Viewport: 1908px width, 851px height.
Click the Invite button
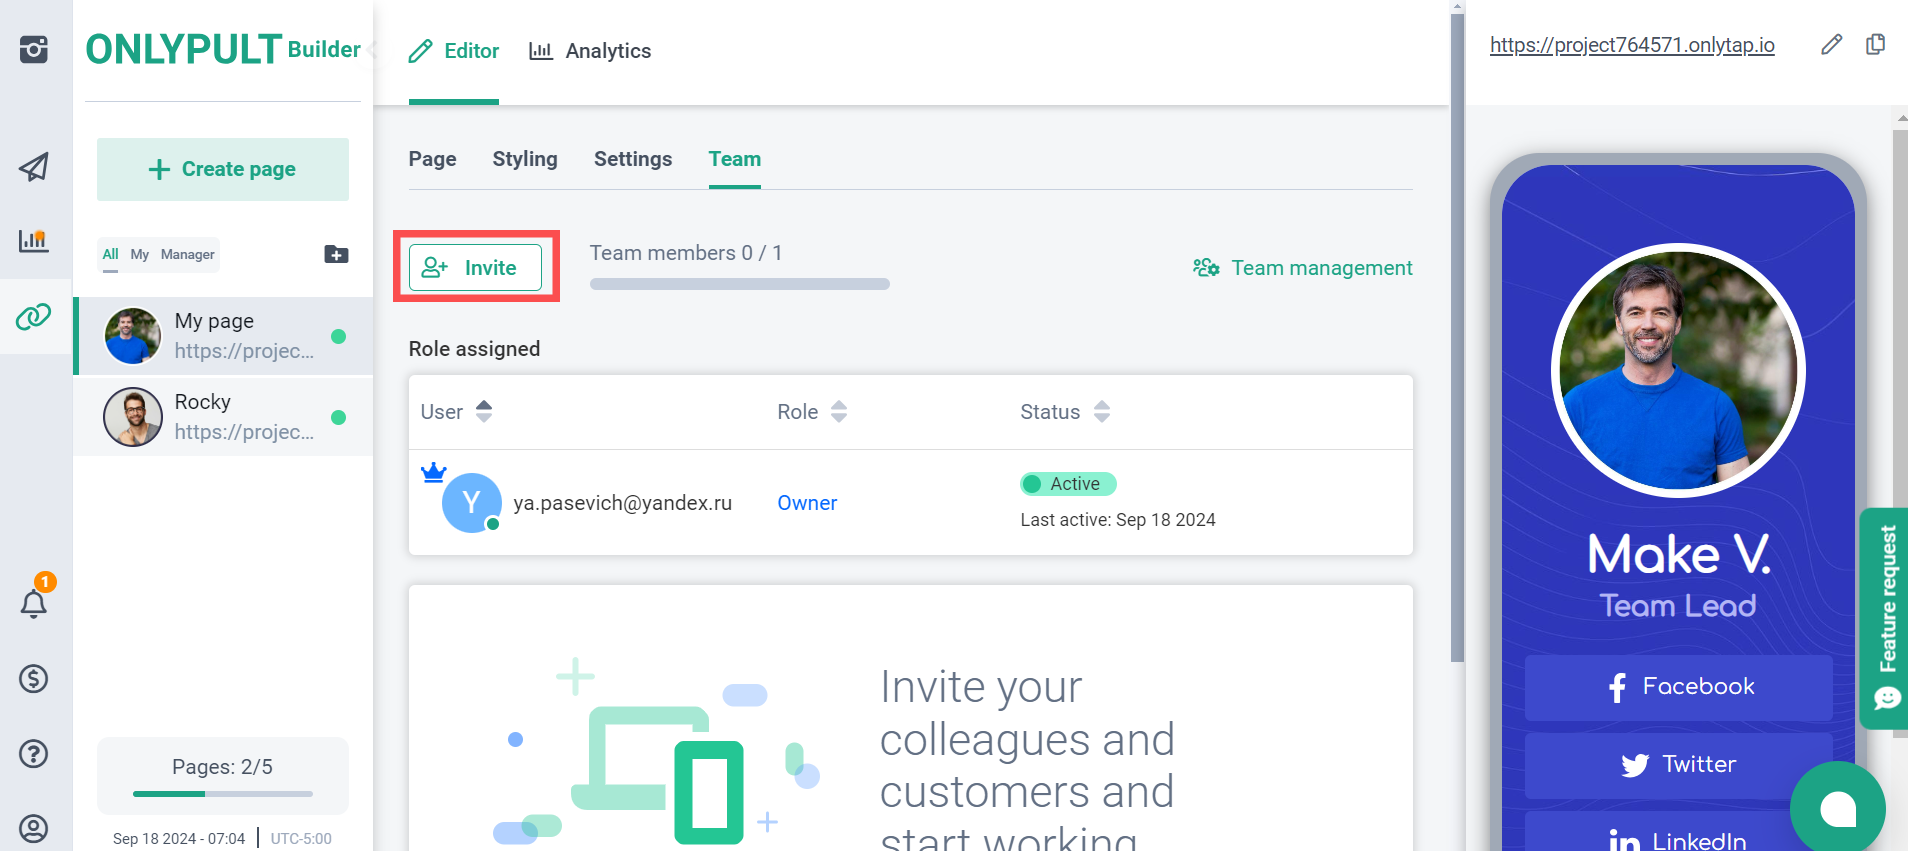coord(475,268)
